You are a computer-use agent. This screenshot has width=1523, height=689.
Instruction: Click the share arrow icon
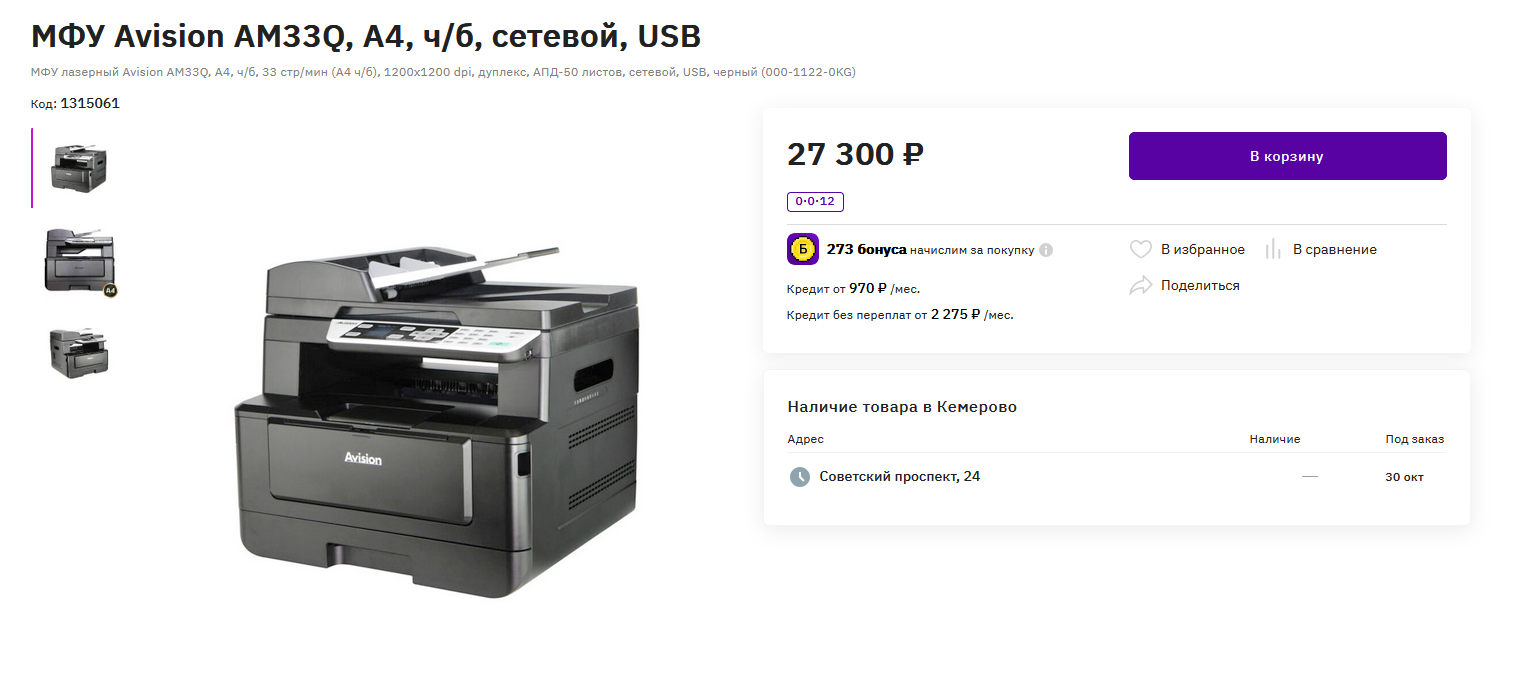point(1141,285)
